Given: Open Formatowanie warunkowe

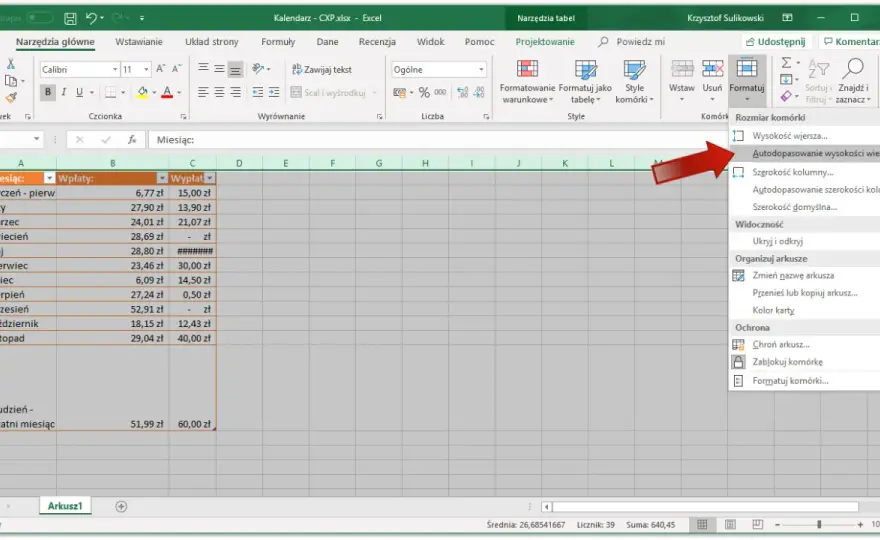Looking at the screenshot, I should point(527,82).
